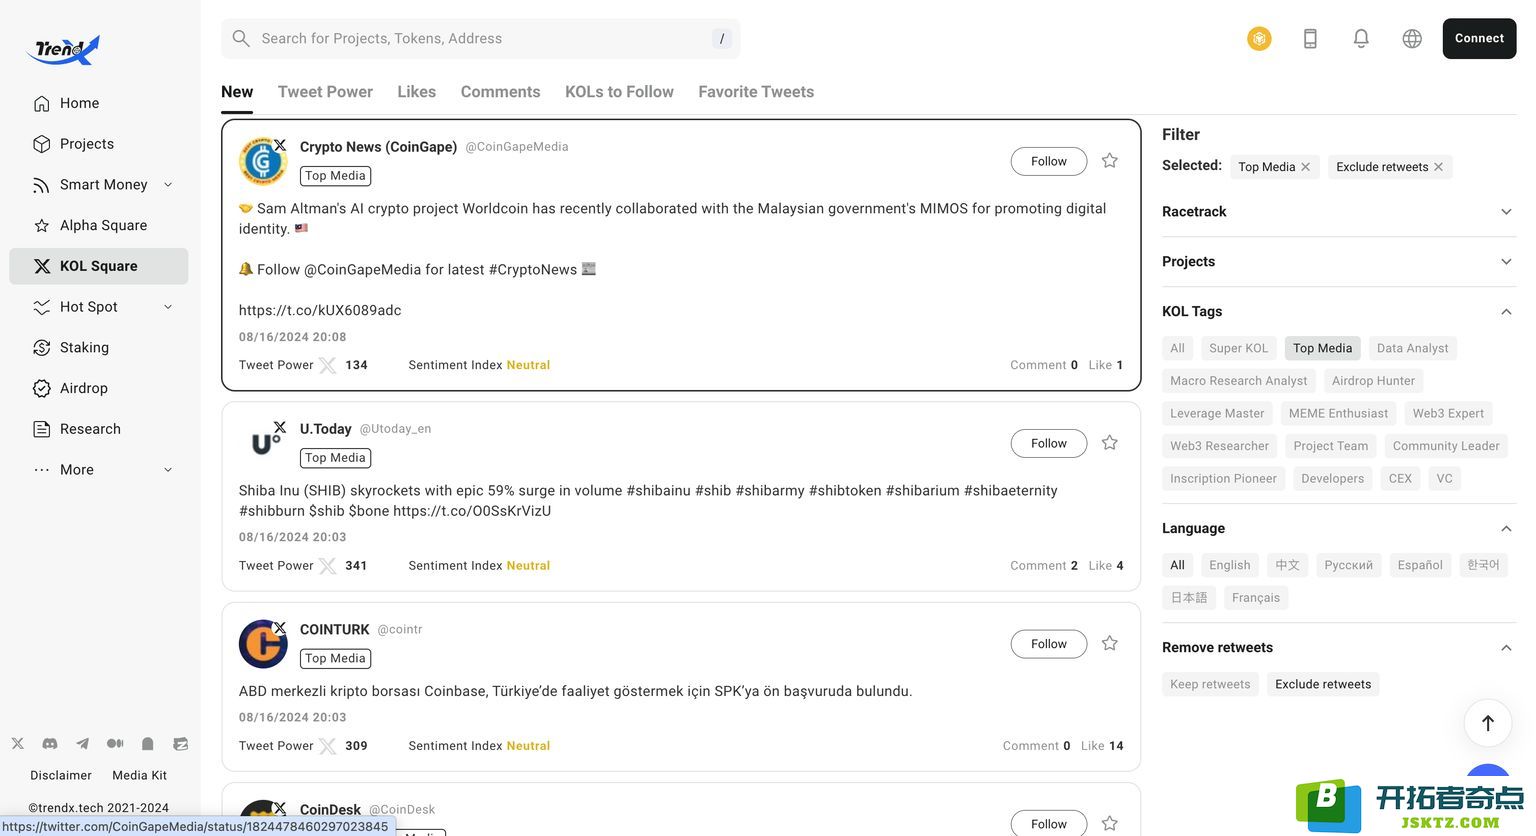Click the #CryptoNews hashtag
Viewport: 1536px width, 836px height.
tap(533, 270)
